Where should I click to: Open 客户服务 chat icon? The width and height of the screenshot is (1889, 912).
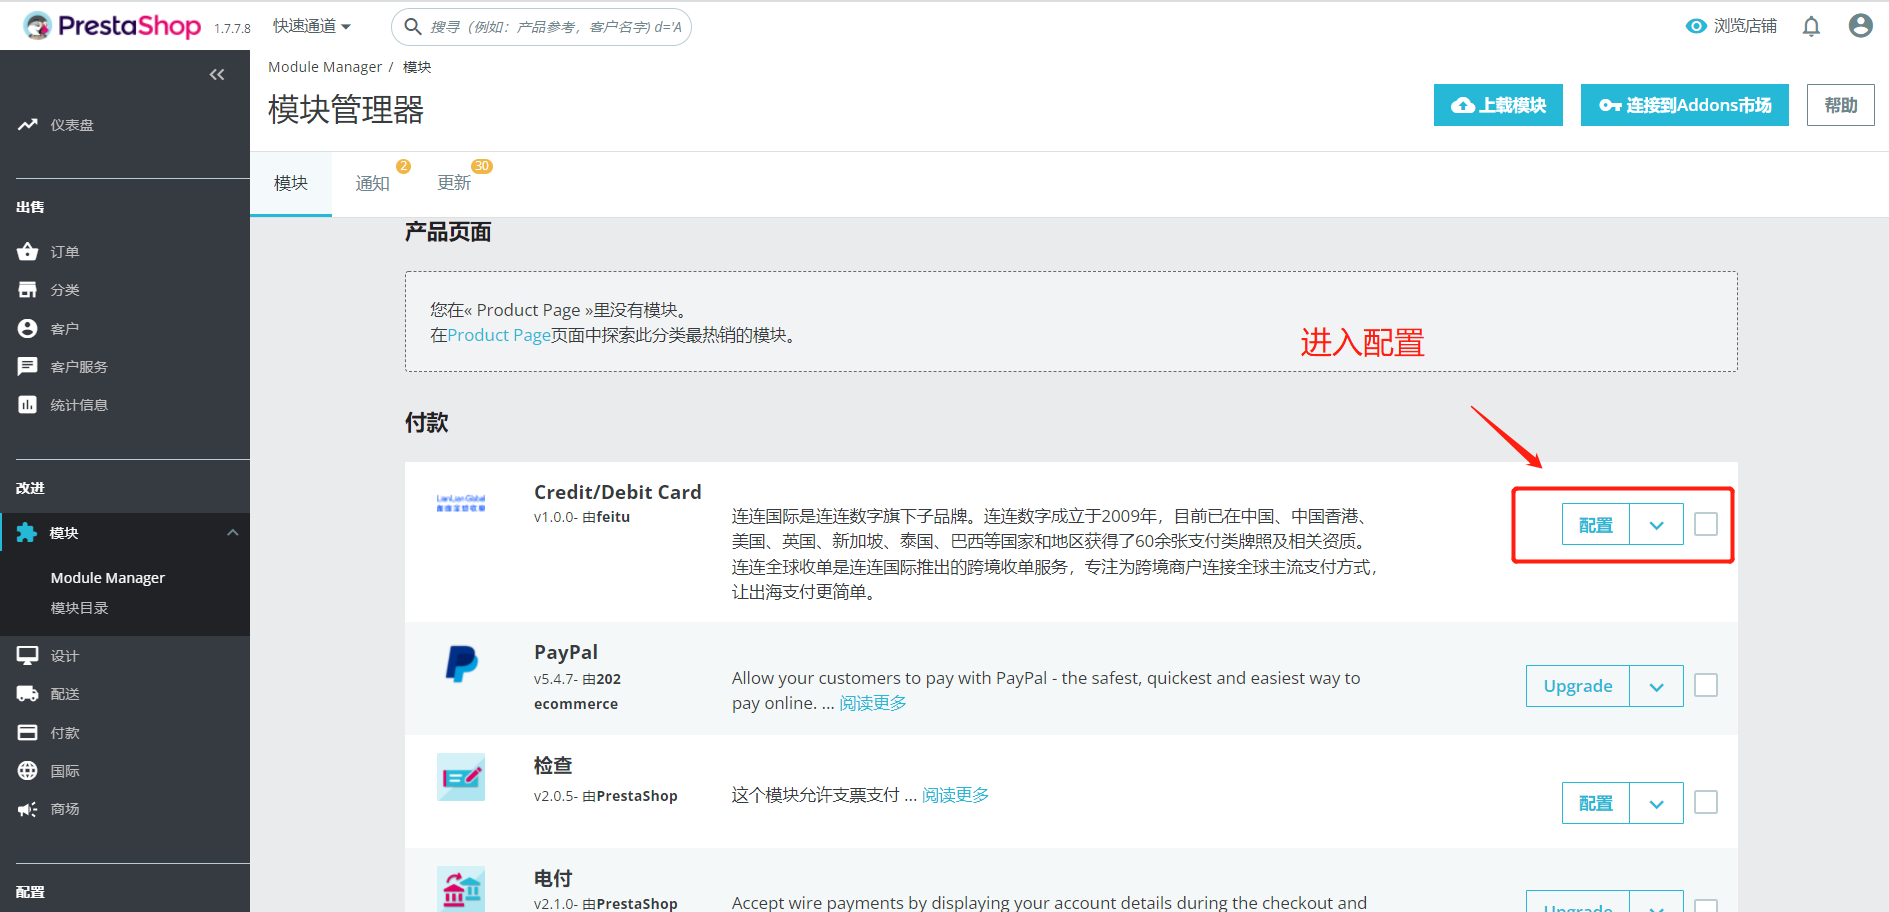[27, 366]
